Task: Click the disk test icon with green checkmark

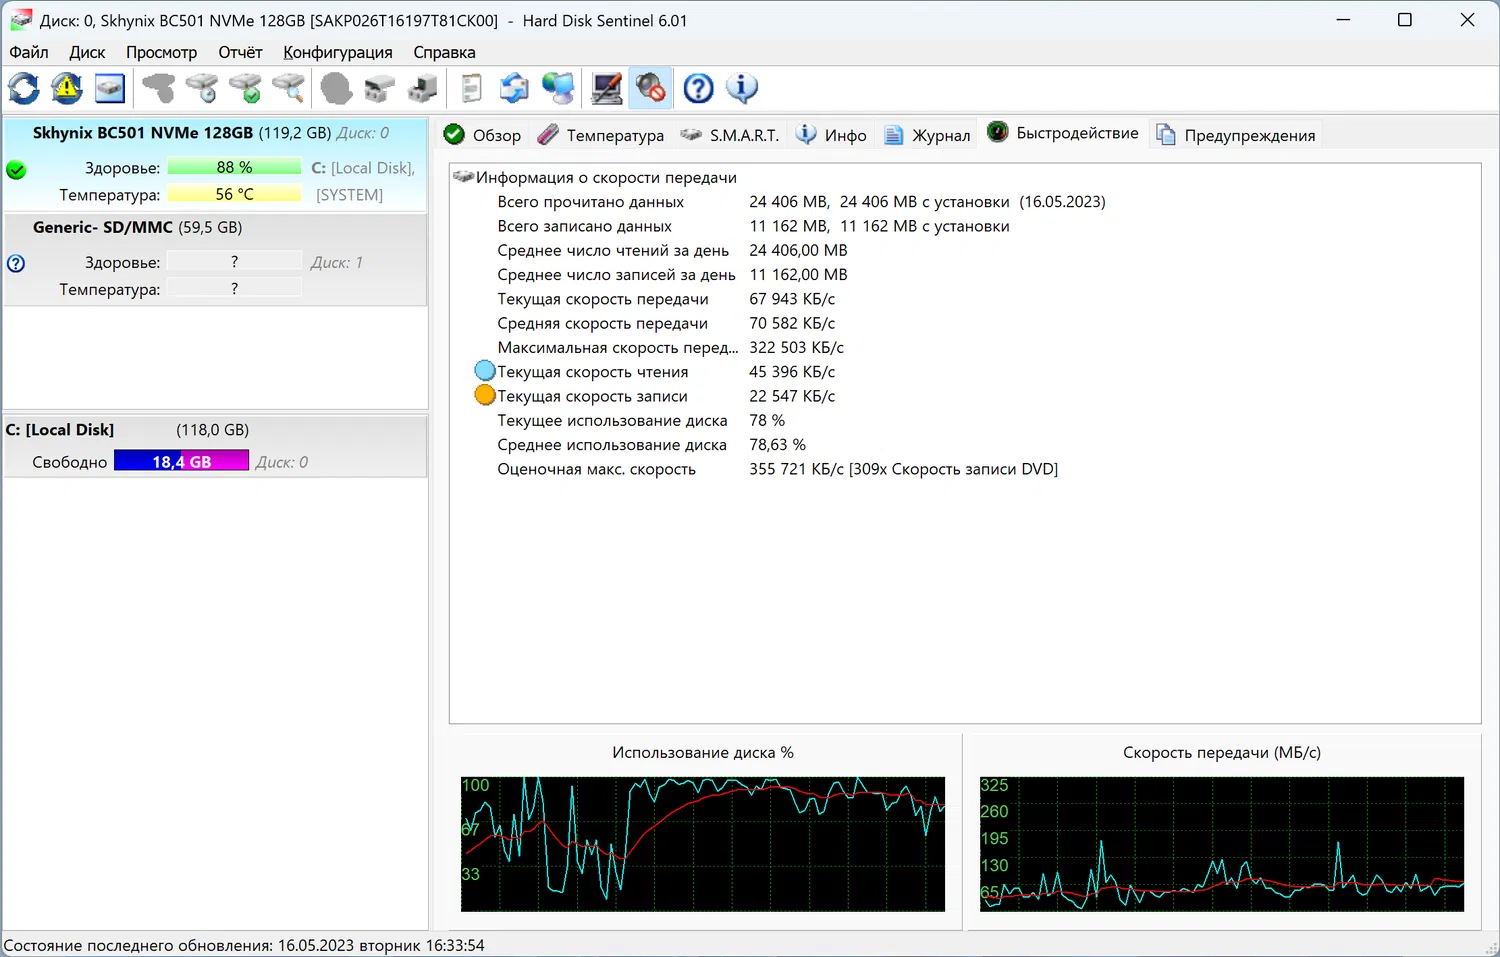Action: click(246, 89)
